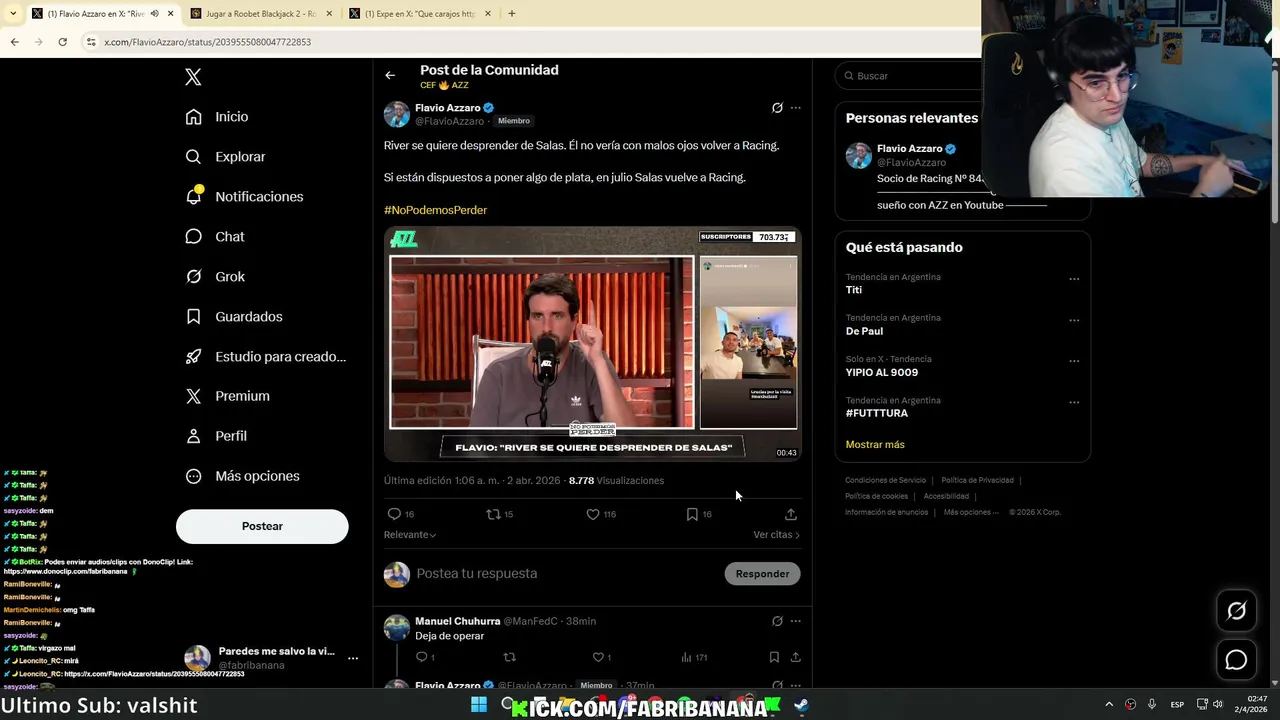Open floating Grok button
This screenshot has width=1280, height=720.
1237,611
